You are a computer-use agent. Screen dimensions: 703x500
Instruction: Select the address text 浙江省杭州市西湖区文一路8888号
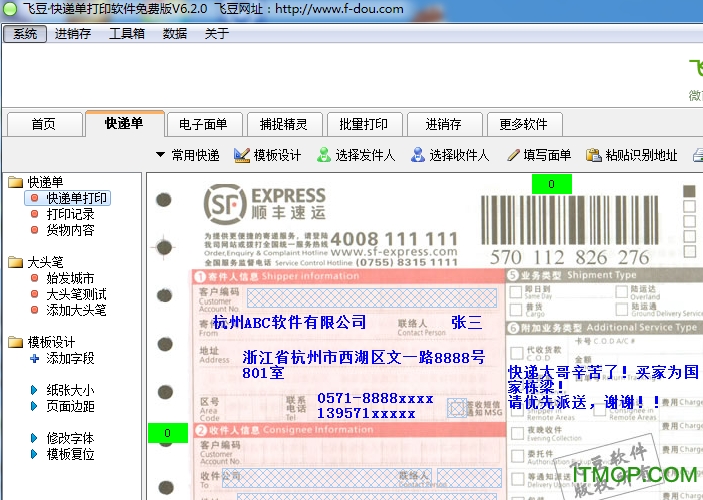[364, 357]
